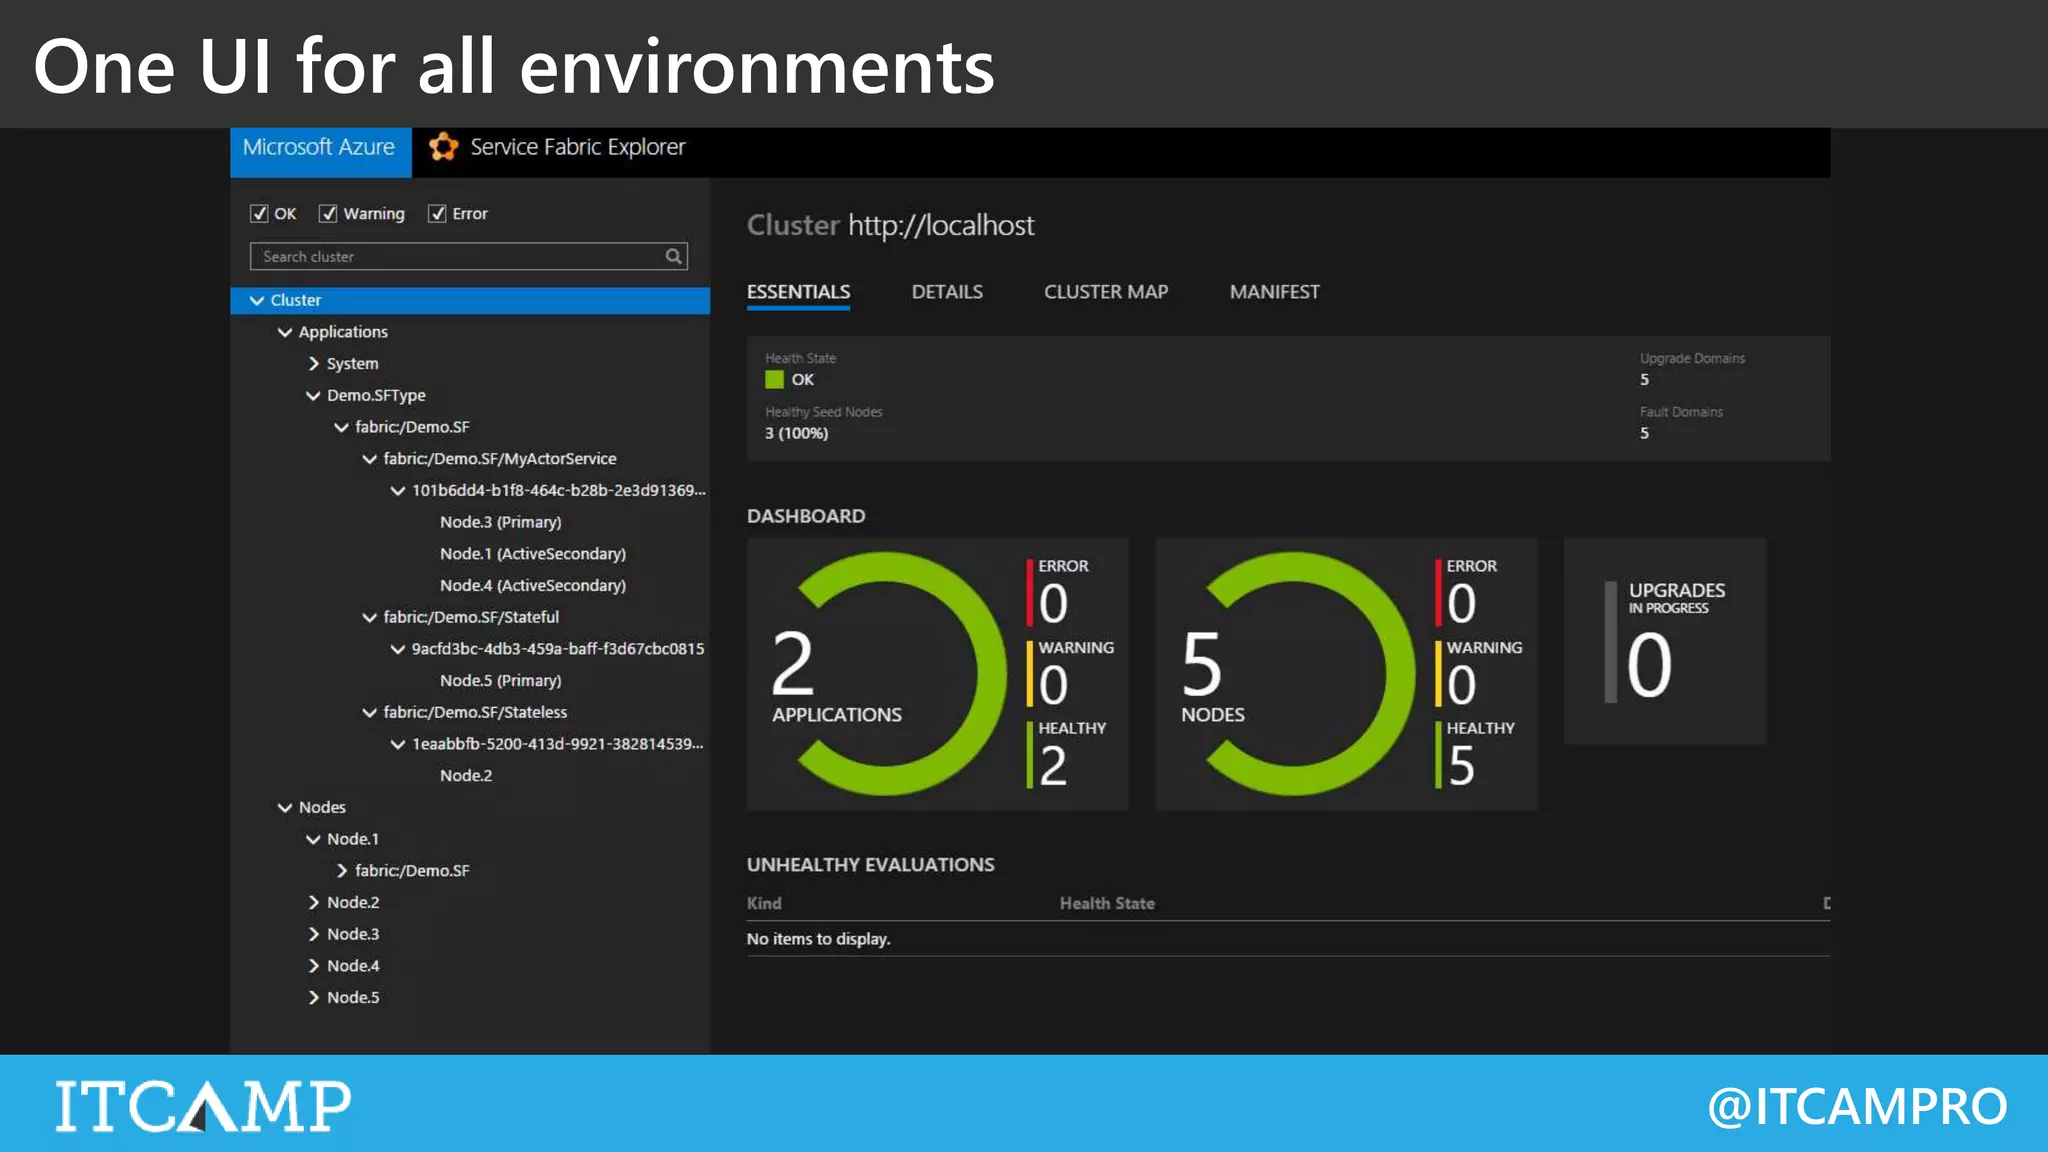Collapse the Node.1 chevron
2048x1152 pixels.
point(313,840)
